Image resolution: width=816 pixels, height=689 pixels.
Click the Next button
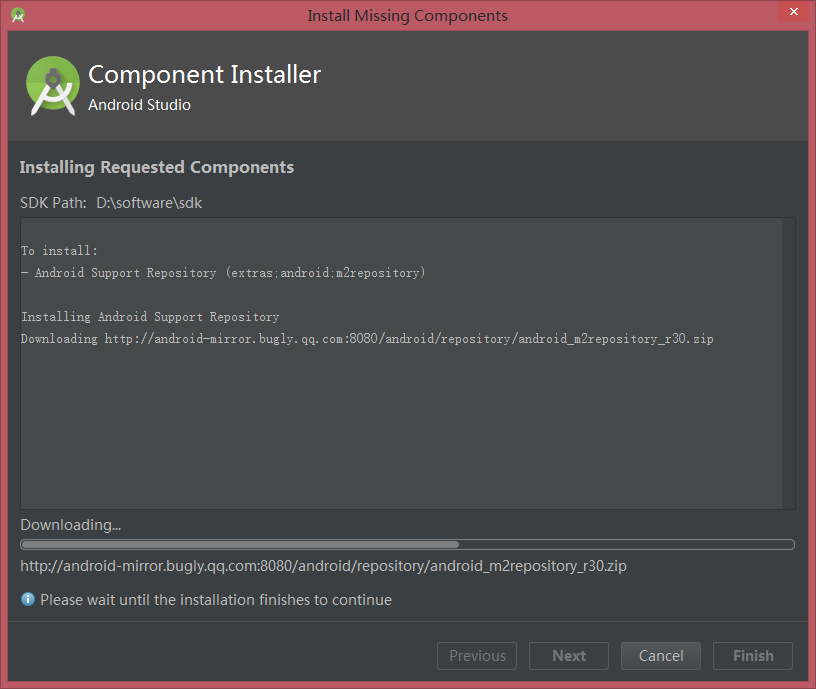569,656
